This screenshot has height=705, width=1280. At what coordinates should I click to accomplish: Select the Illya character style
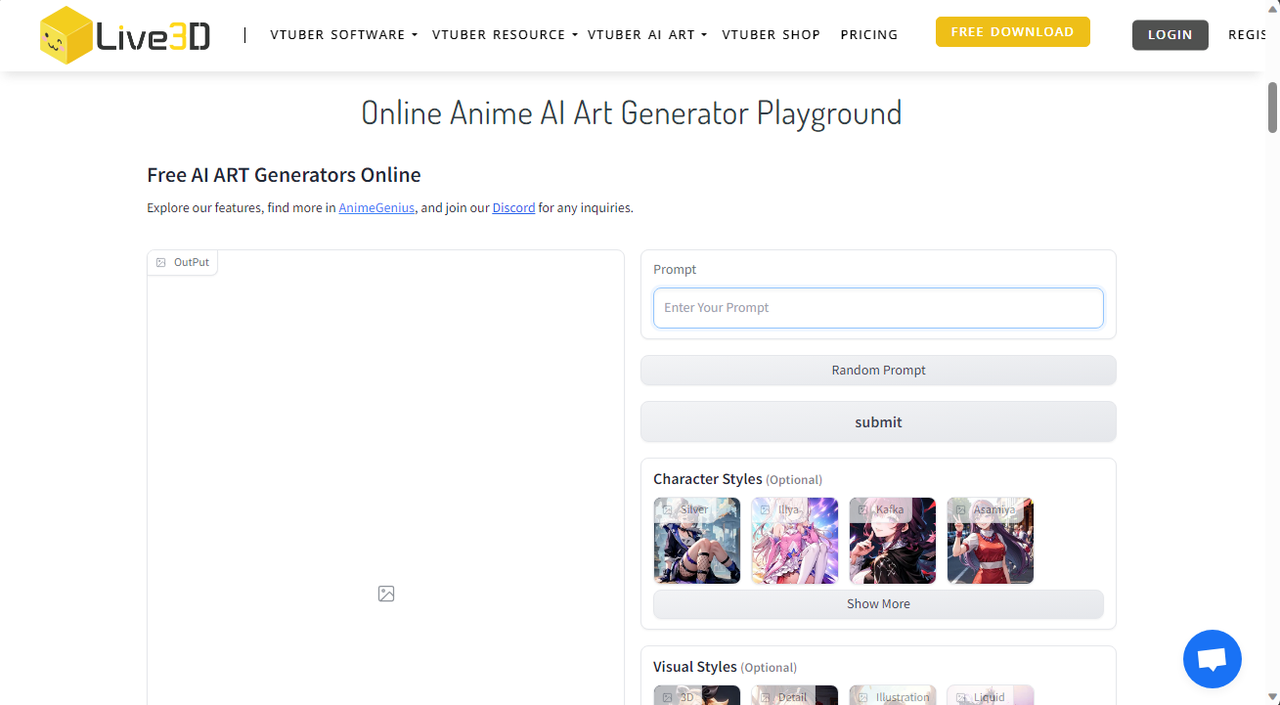795,541
